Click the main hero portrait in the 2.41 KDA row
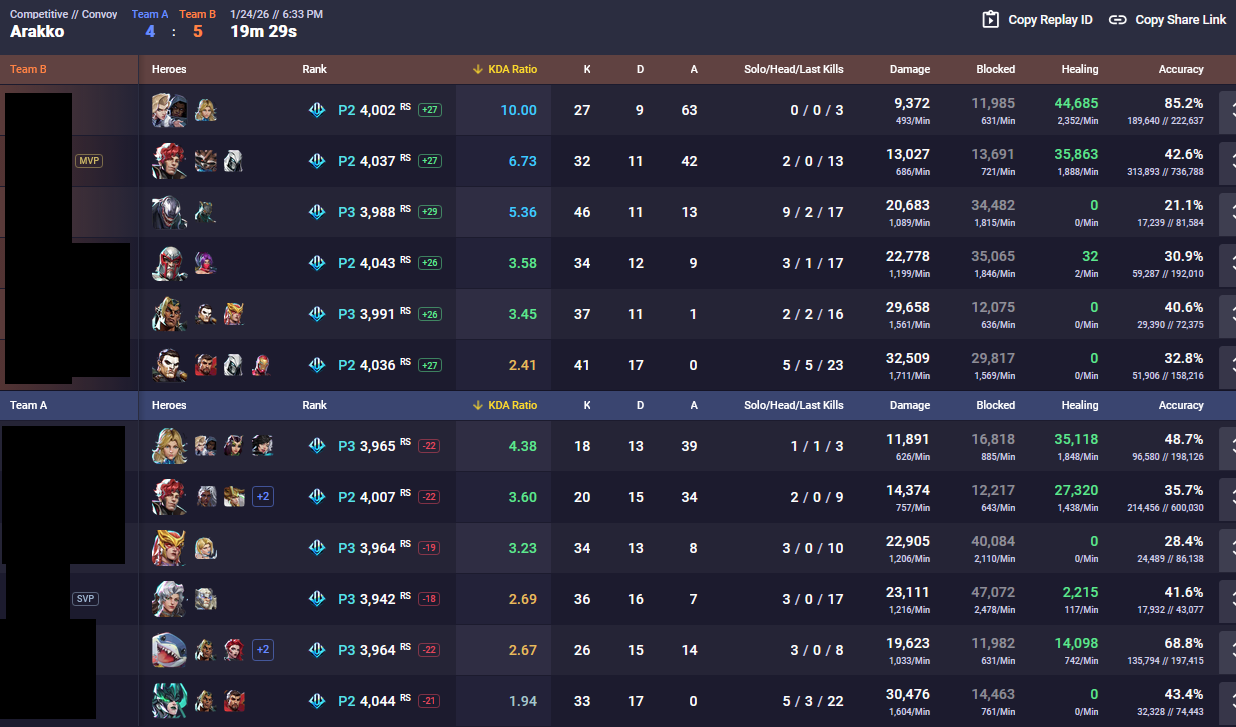The width and height of the screenshot is (1236, 727). 169,365
